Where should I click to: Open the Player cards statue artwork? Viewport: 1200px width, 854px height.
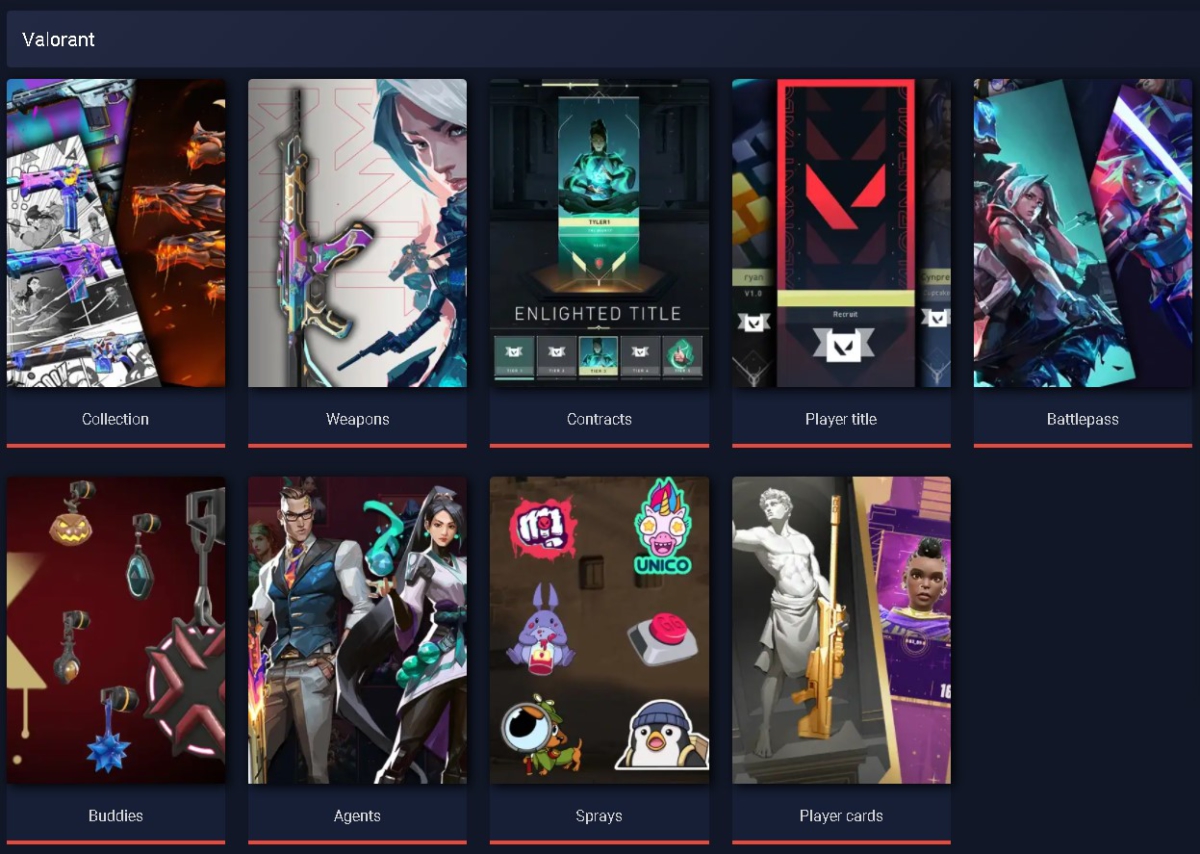[841, 630]
